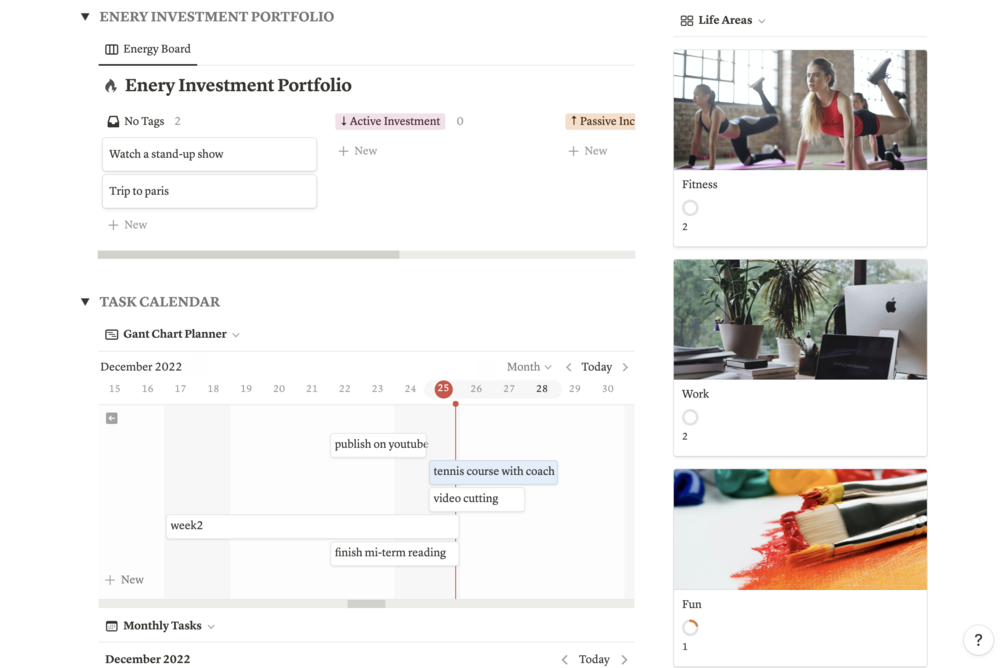Go to the next period in Gantt timeline
This screenshot has width=1005, height=668.
[626, 367]
